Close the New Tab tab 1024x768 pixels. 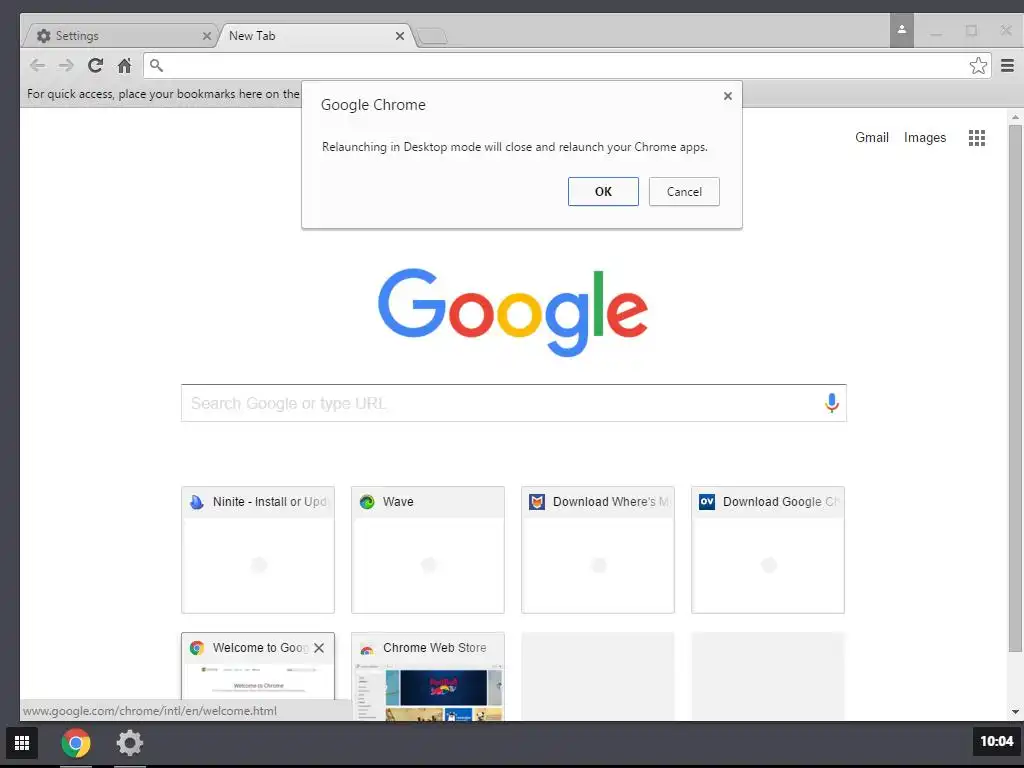click(x=400, y=36)
